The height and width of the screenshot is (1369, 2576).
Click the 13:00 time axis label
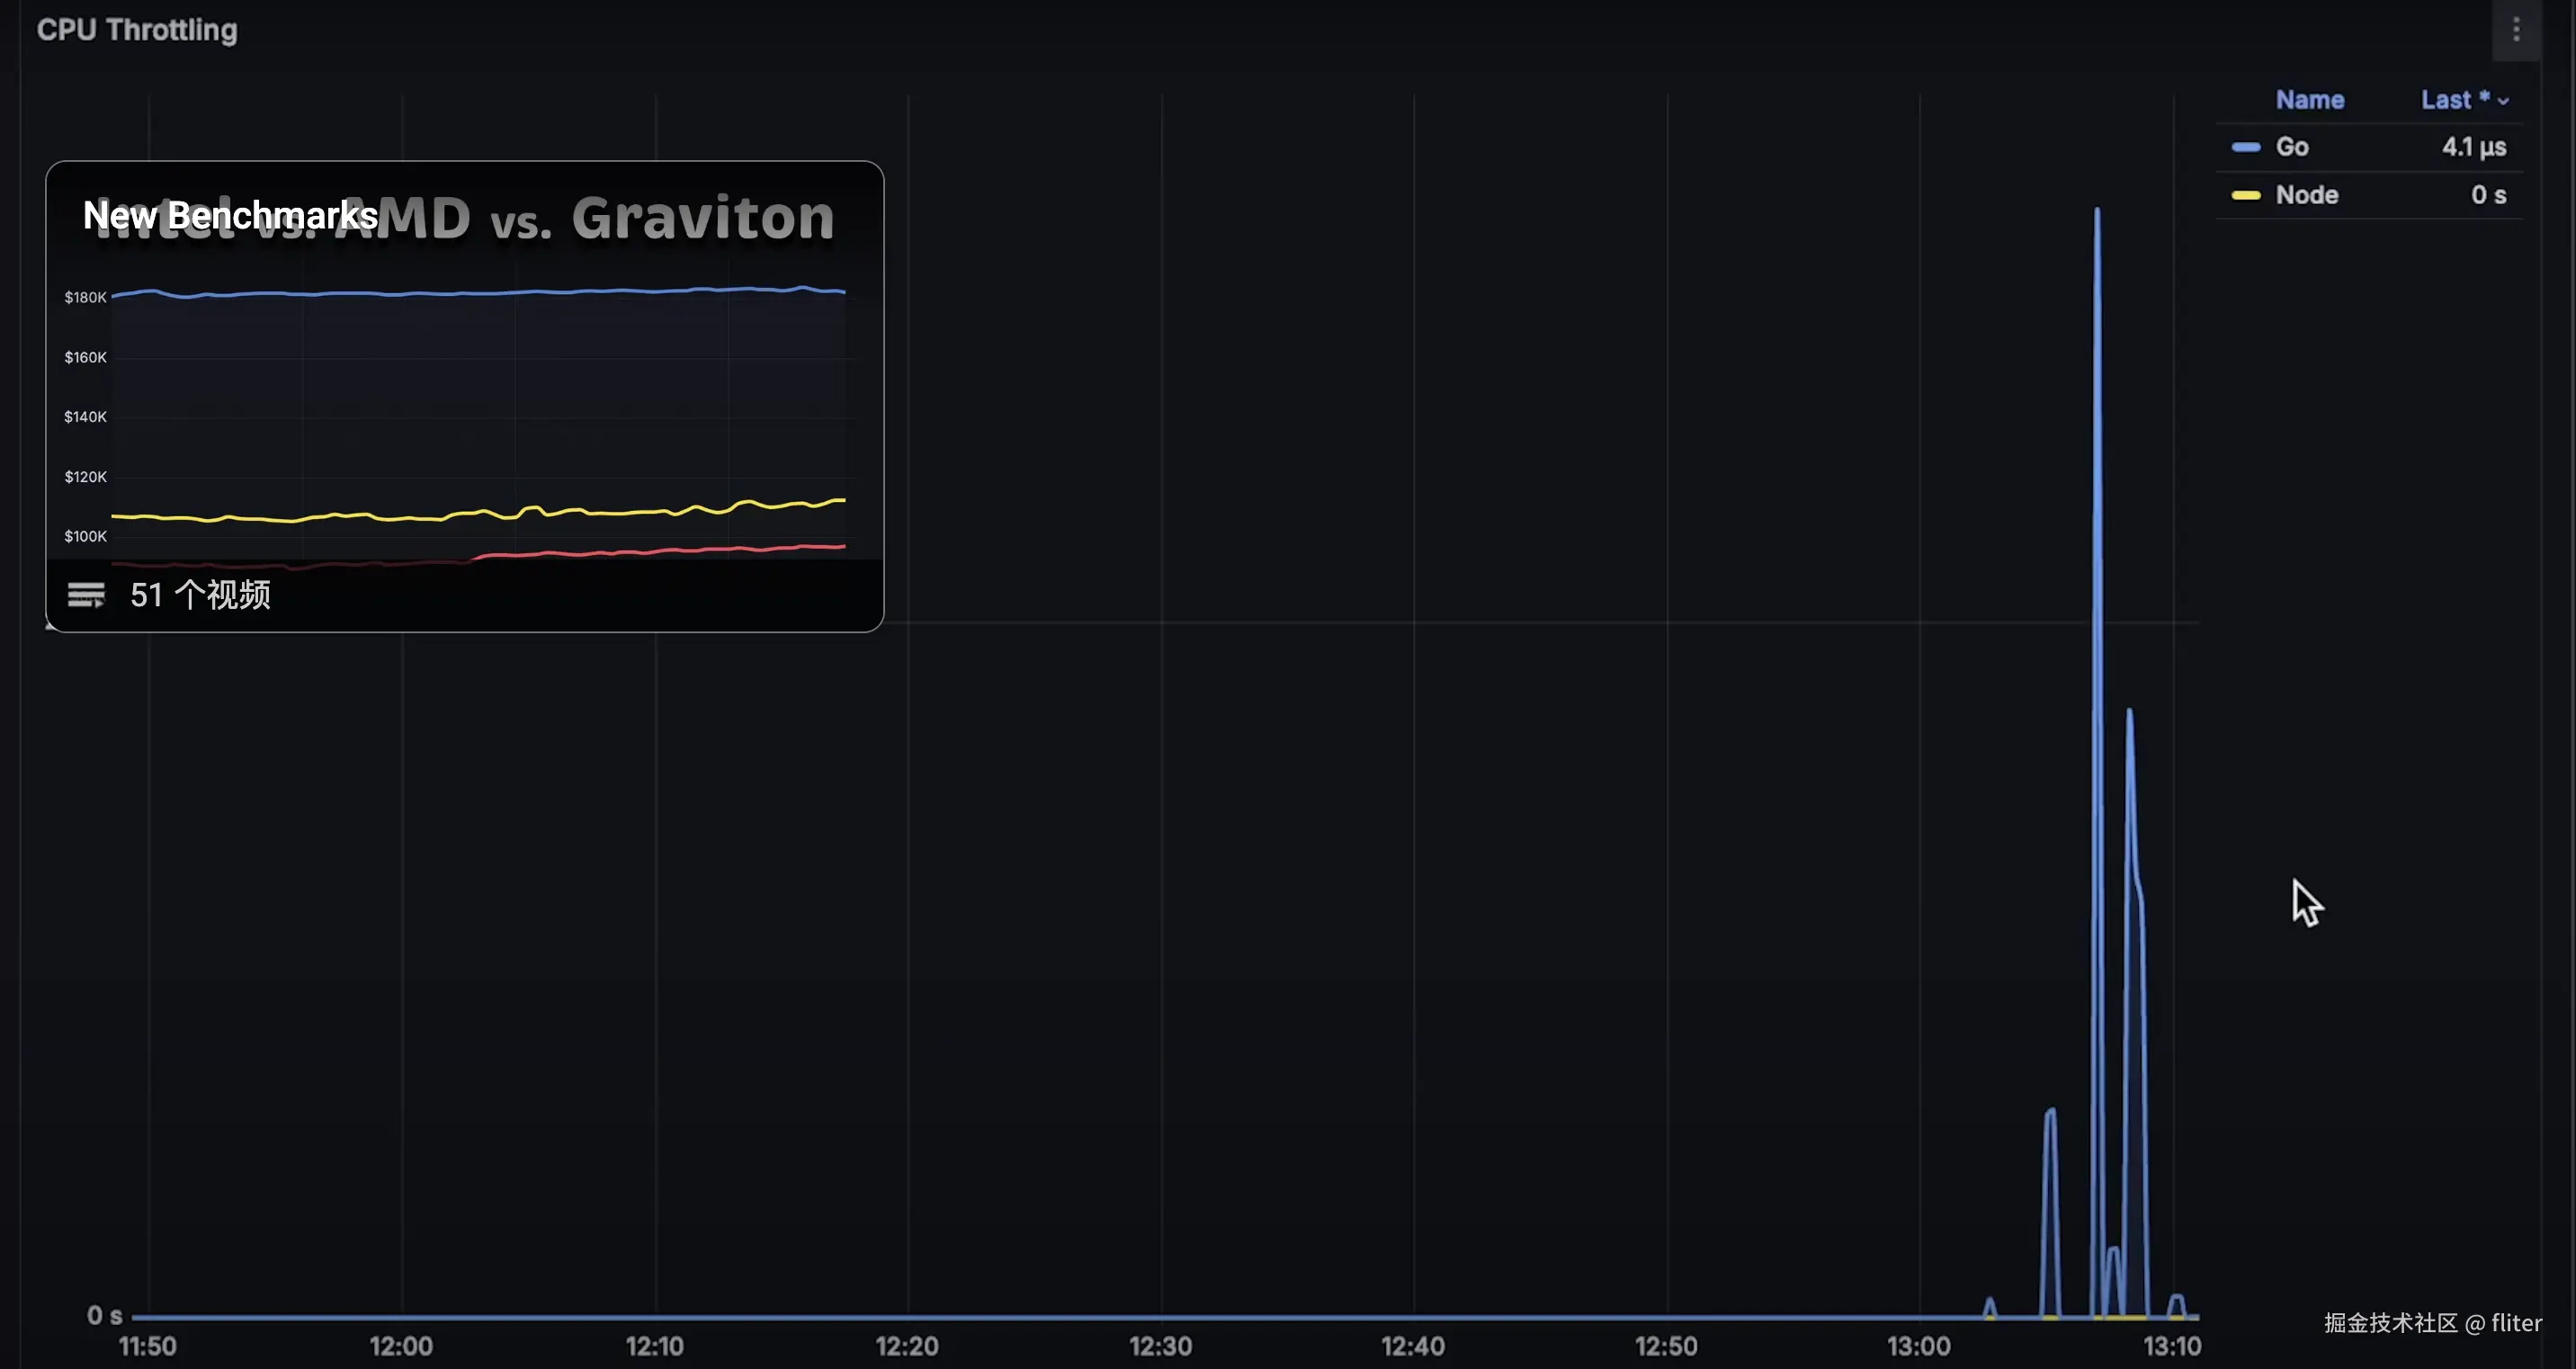[x=1918, y=1346]
